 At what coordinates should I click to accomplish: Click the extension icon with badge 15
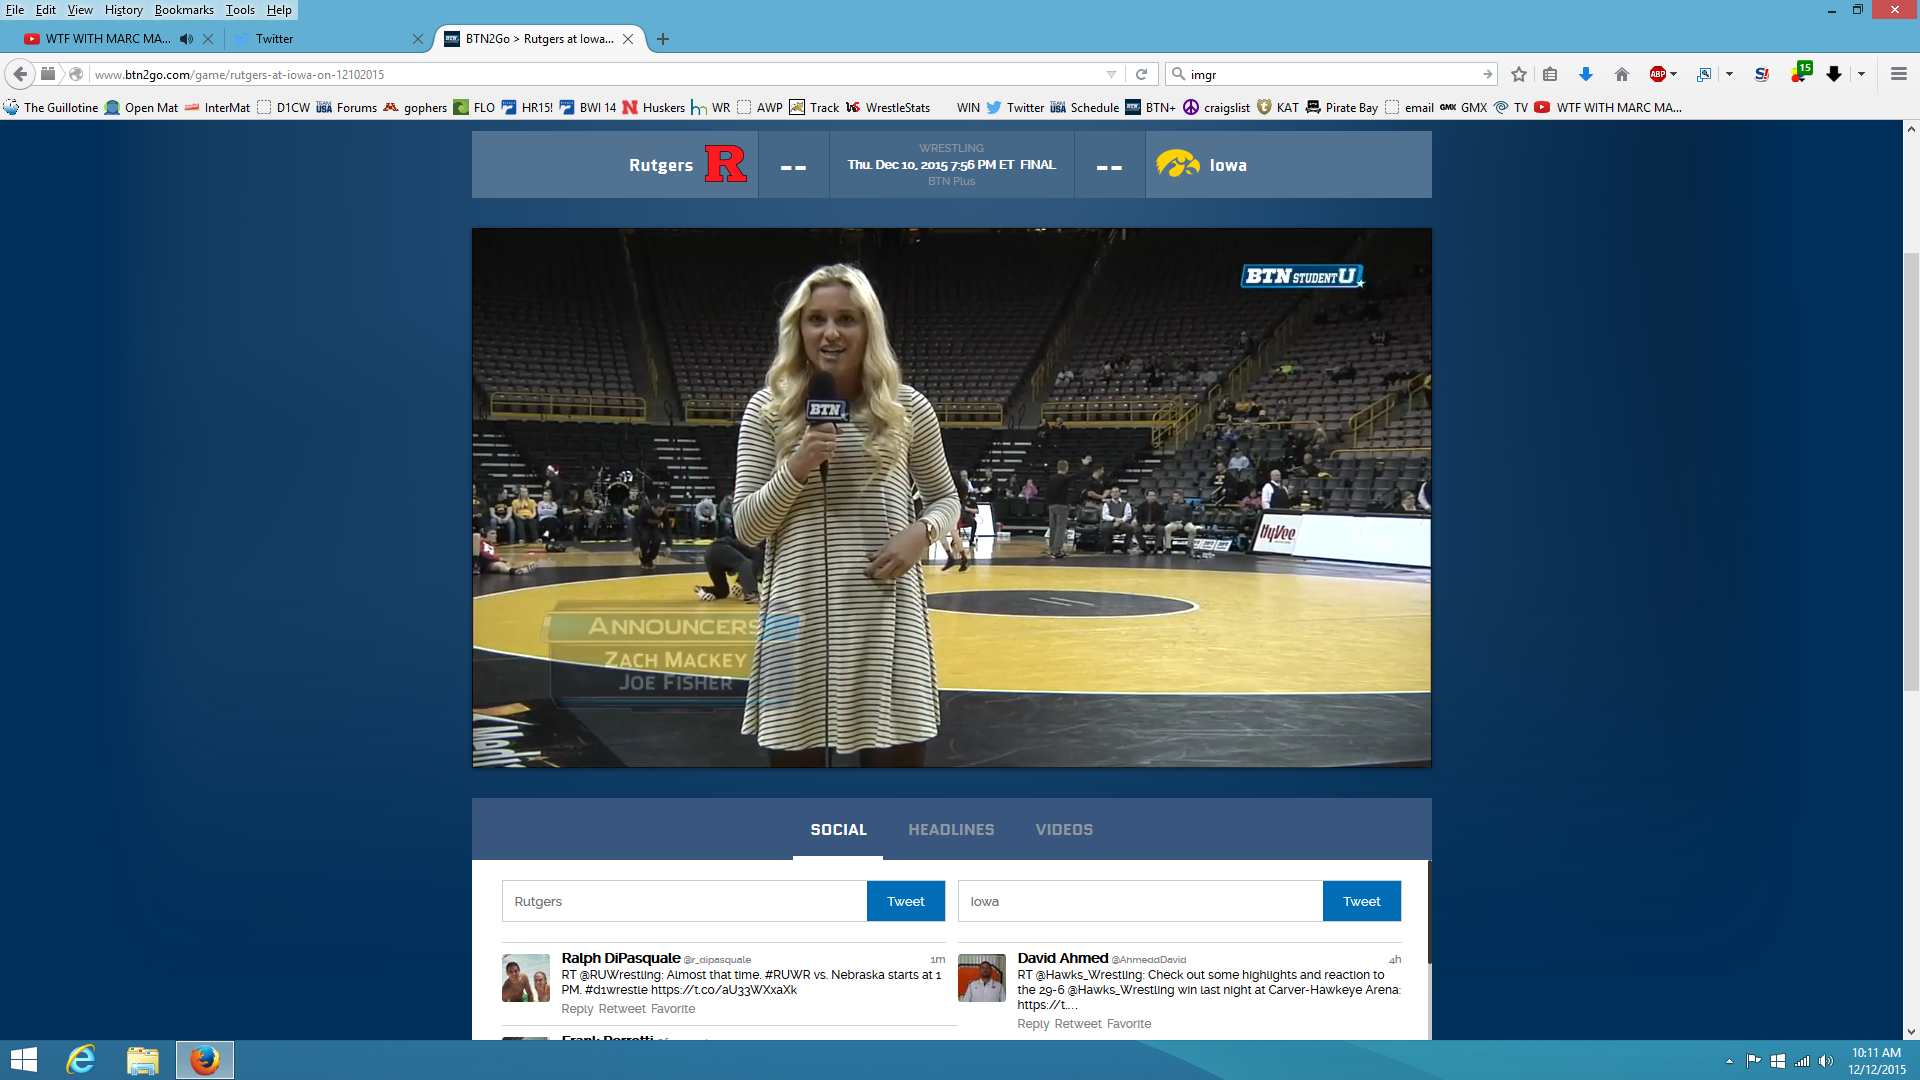tap(1800, 73)
